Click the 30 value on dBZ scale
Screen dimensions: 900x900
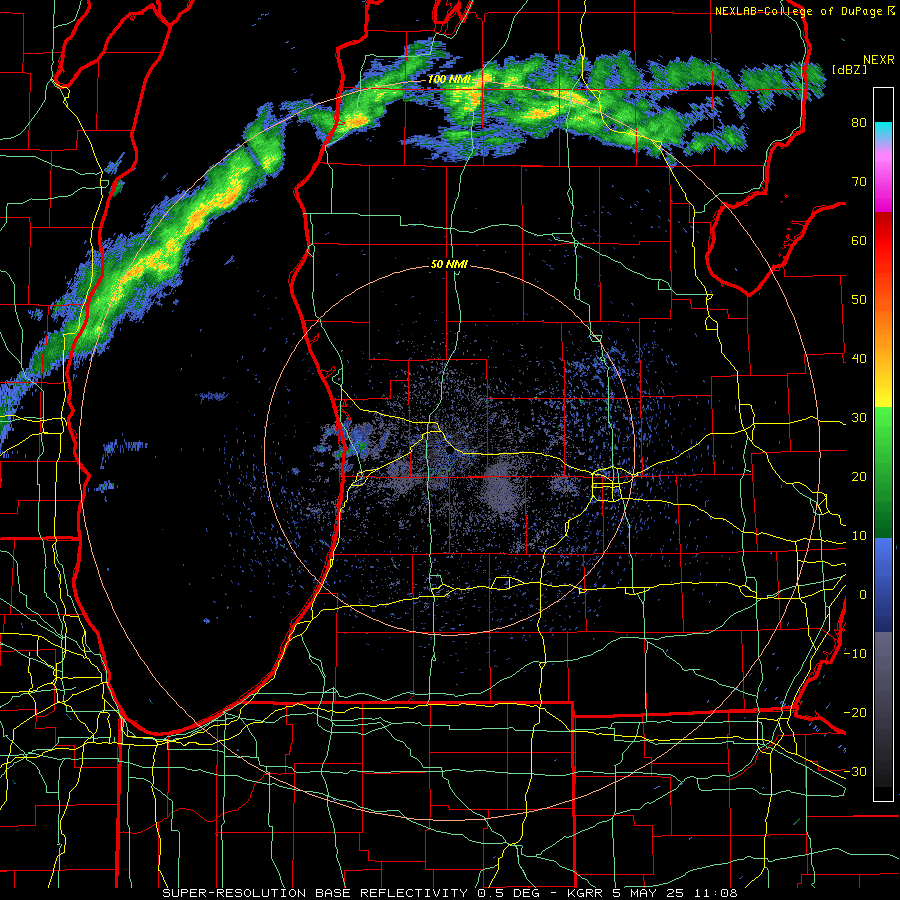click(x=859, y=418)
